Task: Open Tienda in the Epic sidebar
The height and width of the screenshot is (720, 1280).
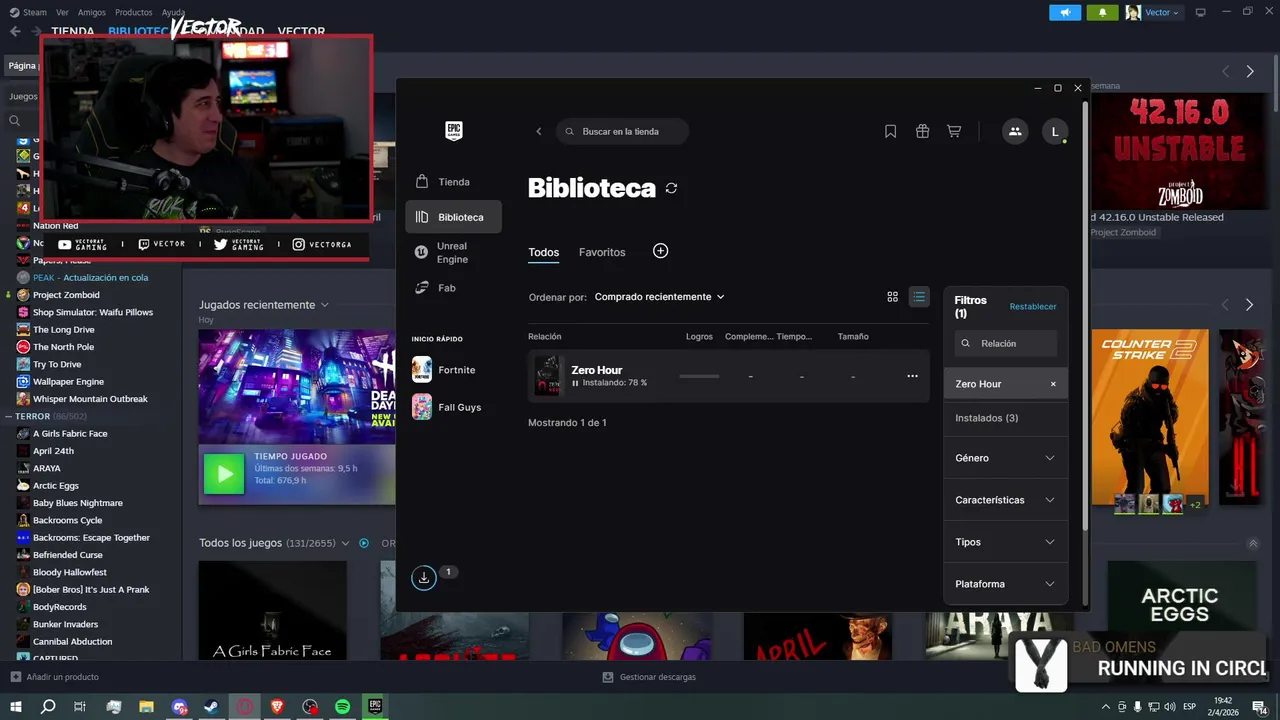Action: pyautogui.click(x=453, y=182)
